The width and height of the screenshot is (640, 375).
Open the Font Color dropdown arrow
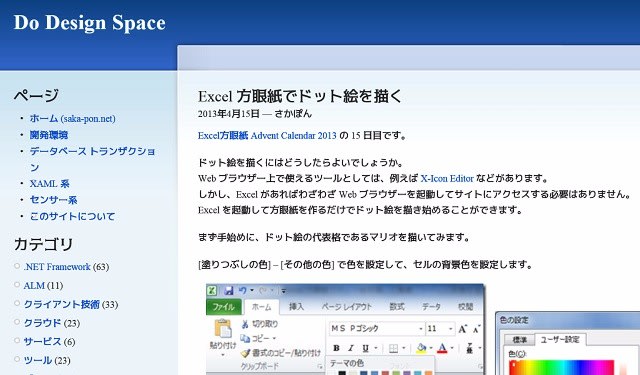click(452, 348)
